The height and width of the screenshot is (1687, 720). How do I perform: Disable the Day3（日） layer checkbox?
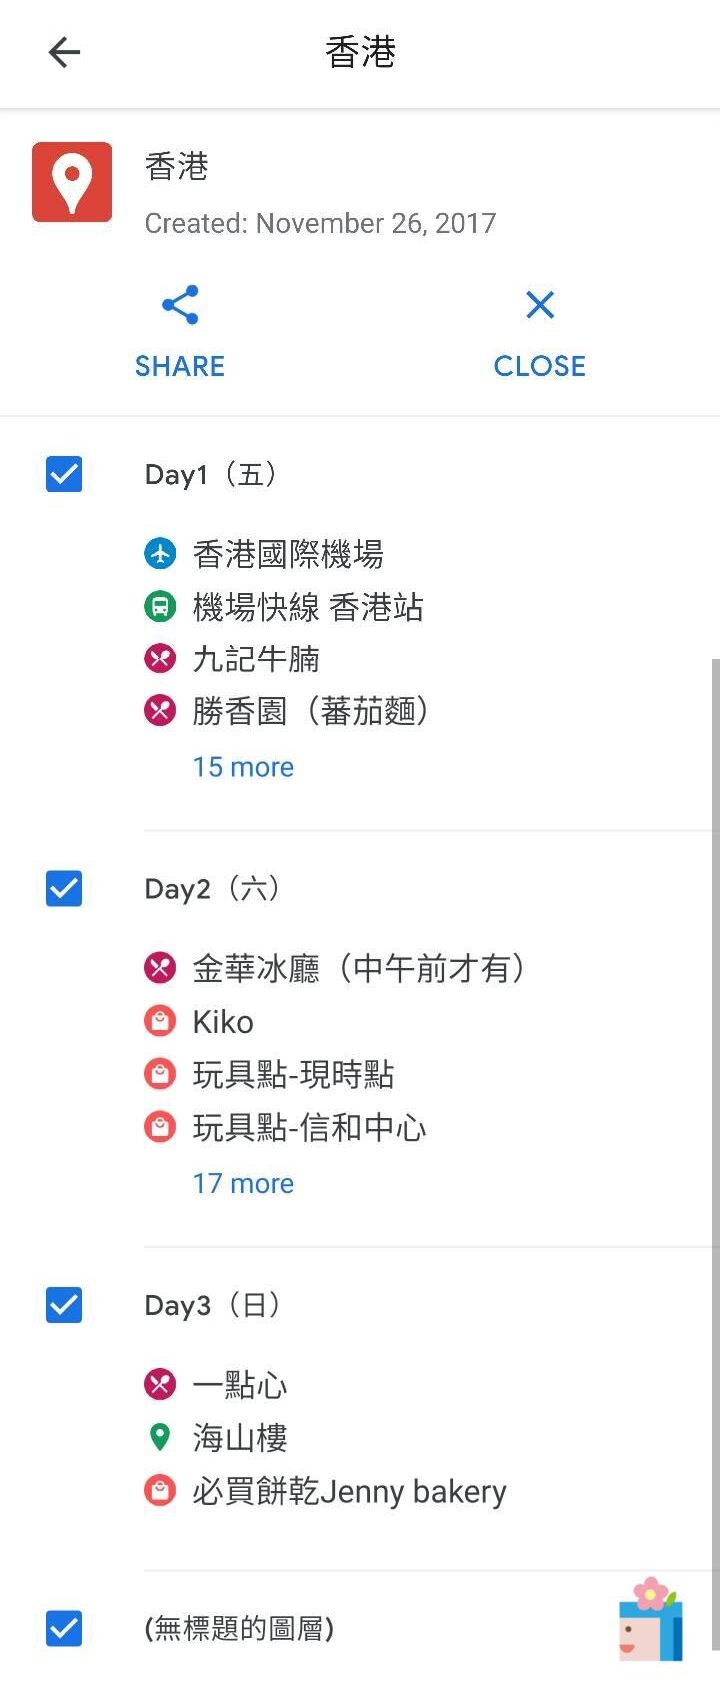[64, 1305]
